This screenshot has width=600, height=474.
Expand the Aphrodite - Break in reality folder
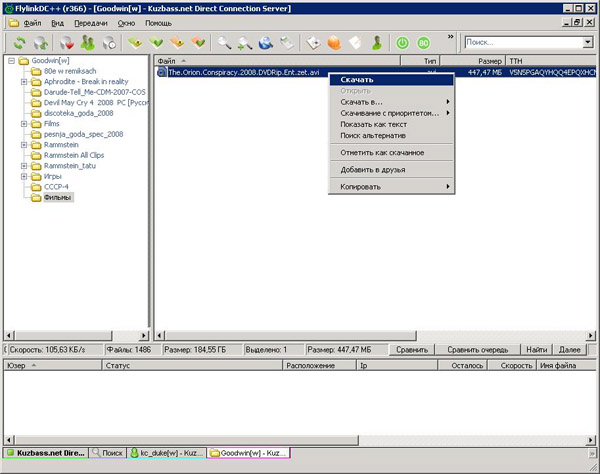point(24,82)
